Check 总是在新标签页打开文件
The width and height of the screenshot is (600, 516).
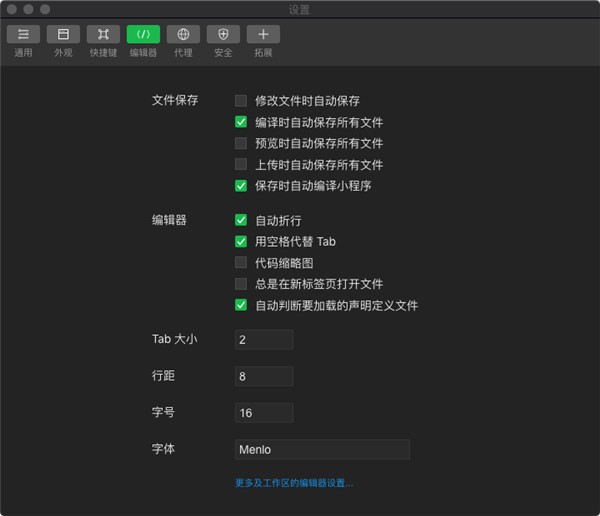[241, 284]
